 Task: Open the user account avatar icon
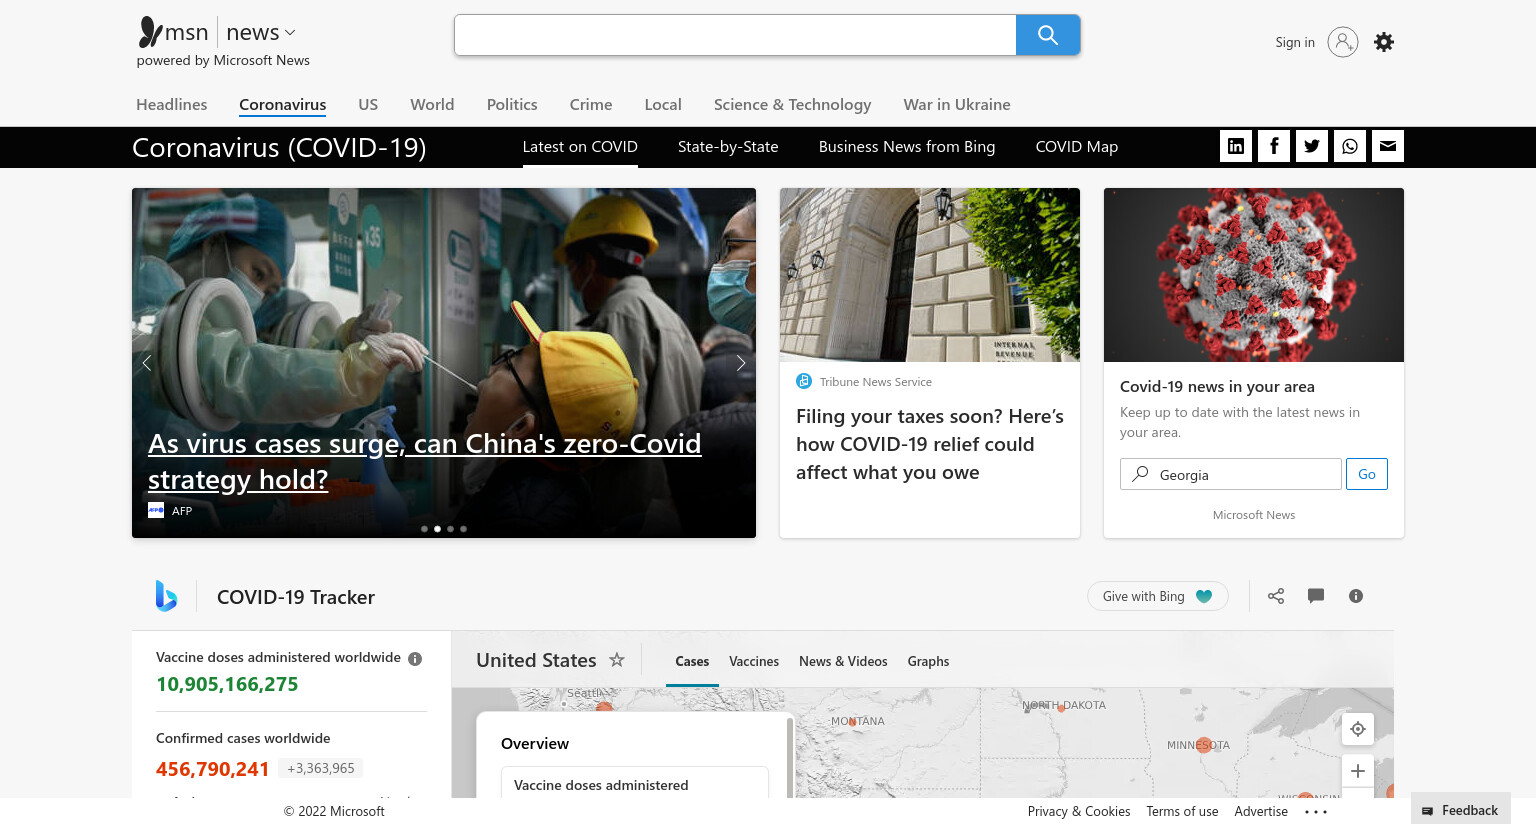1342,42
